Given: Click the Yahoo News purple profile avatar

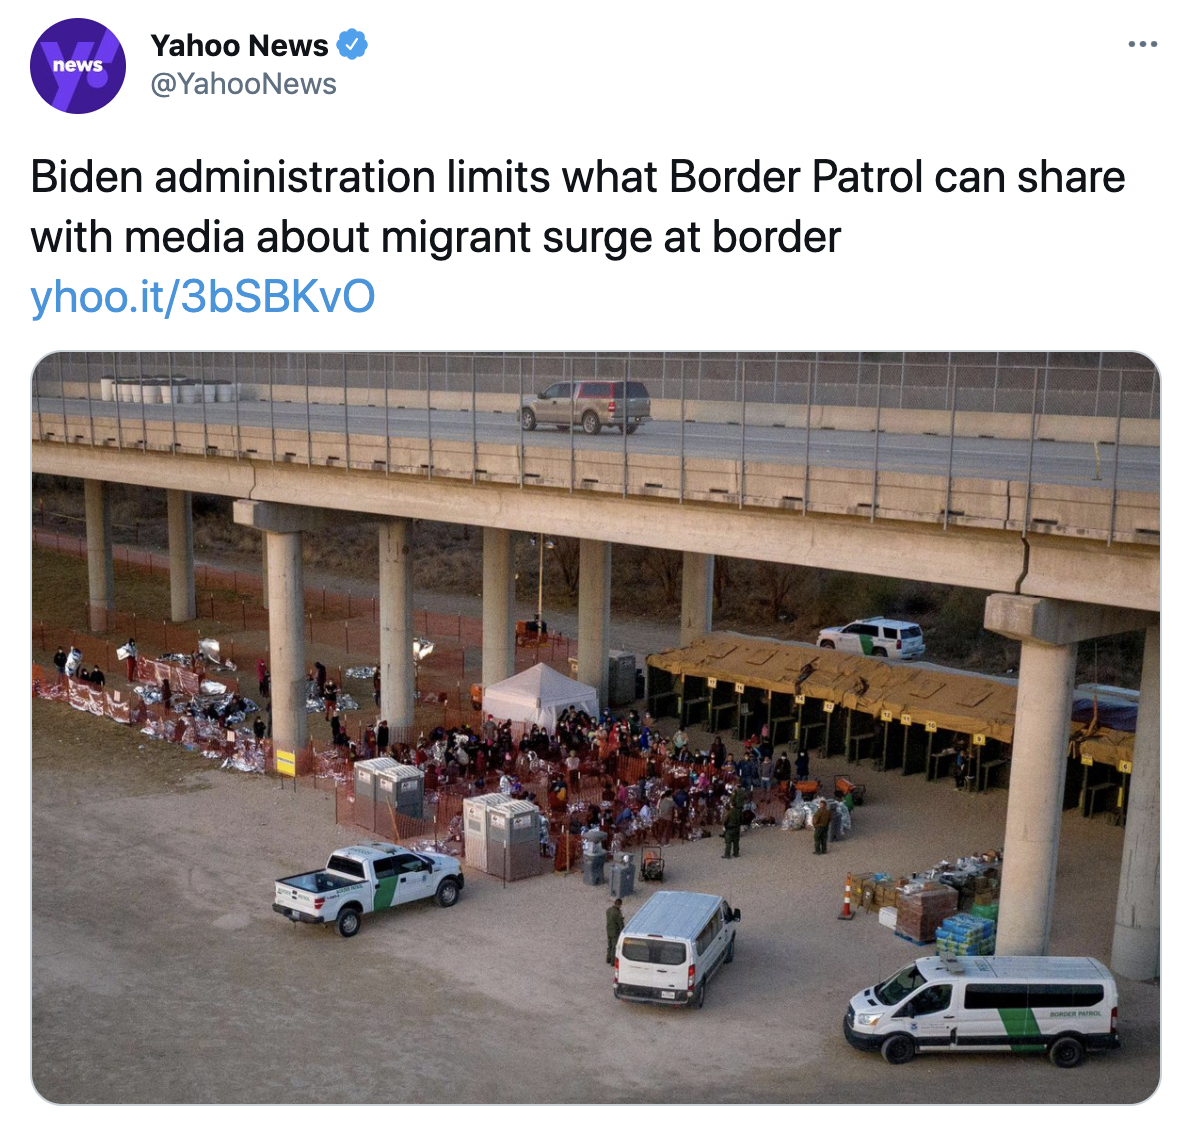Looking at the screenshot, I should (x=78, y=66).
